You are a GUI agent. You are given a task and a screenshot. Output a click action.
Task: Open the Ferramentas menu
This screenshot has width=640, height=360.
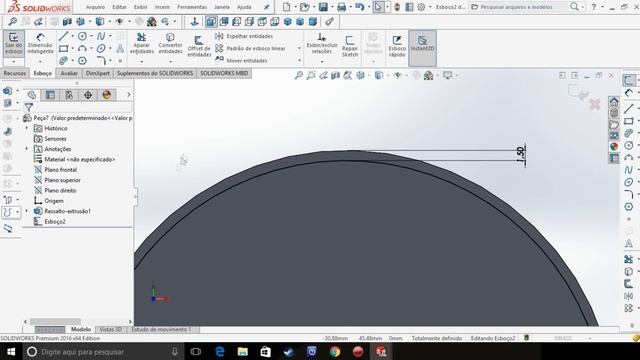click(x=192, y=7)
